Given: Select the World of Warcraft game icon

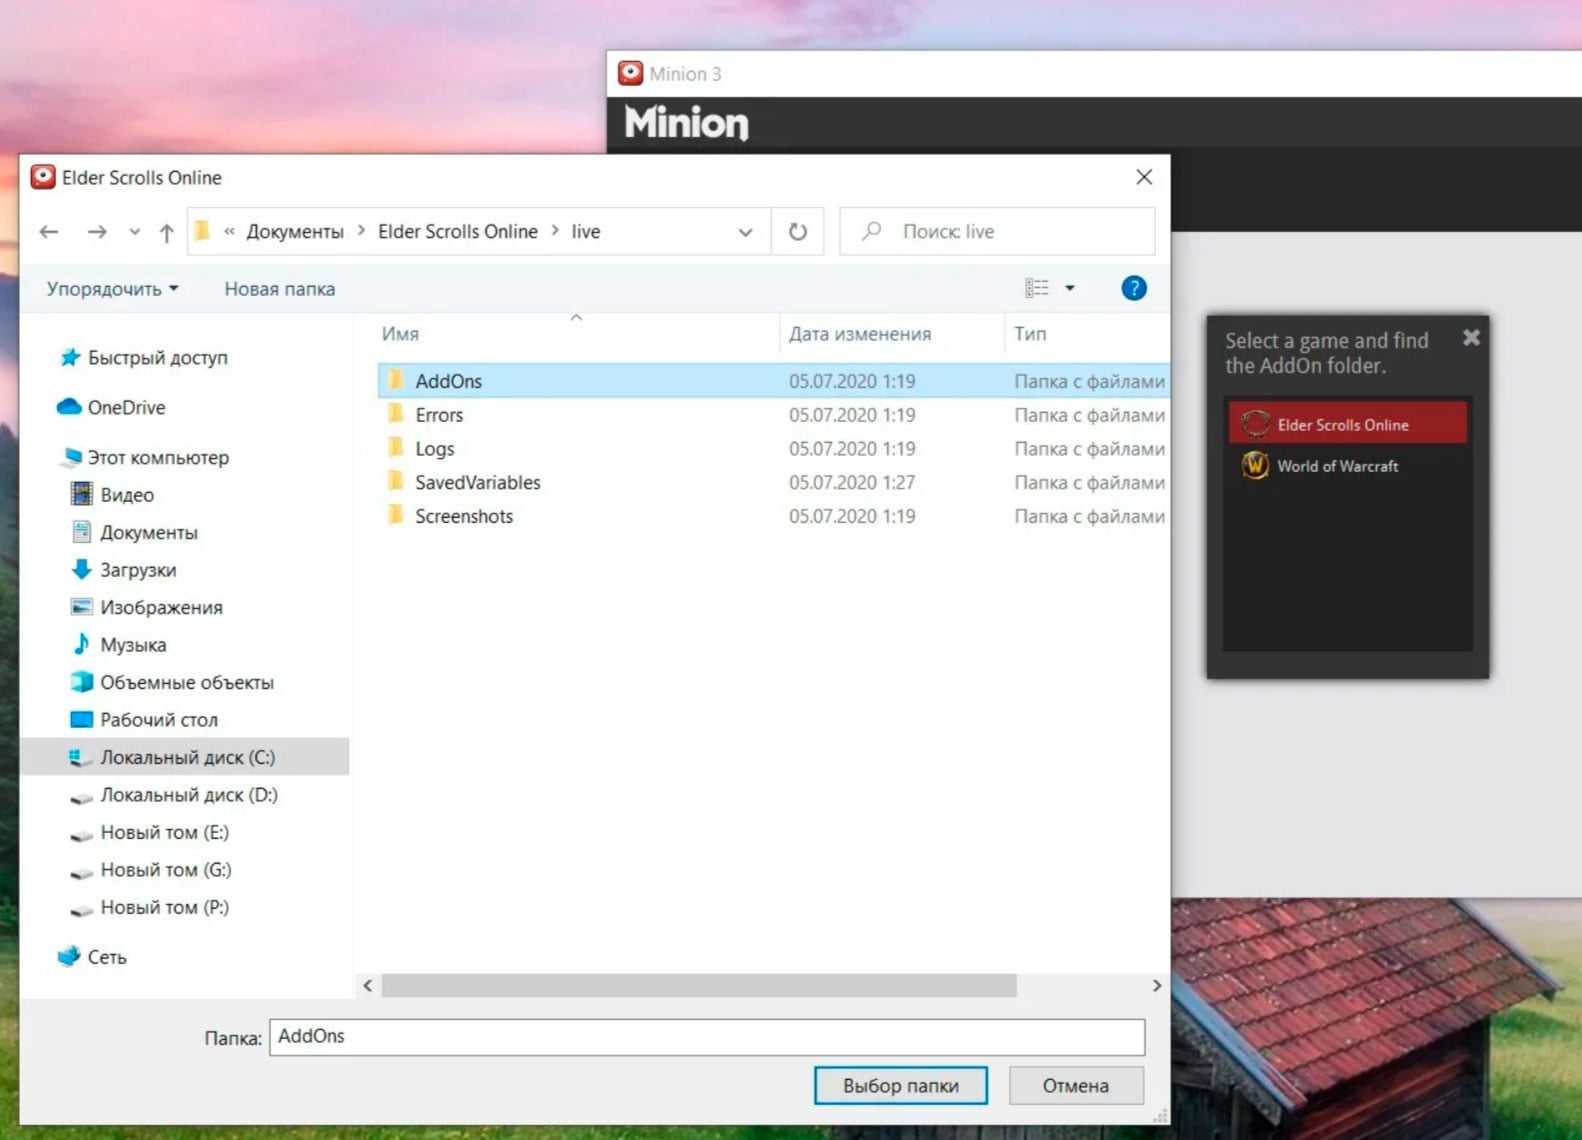Looking at the screenshot, I should click(x=1255, y=466).
